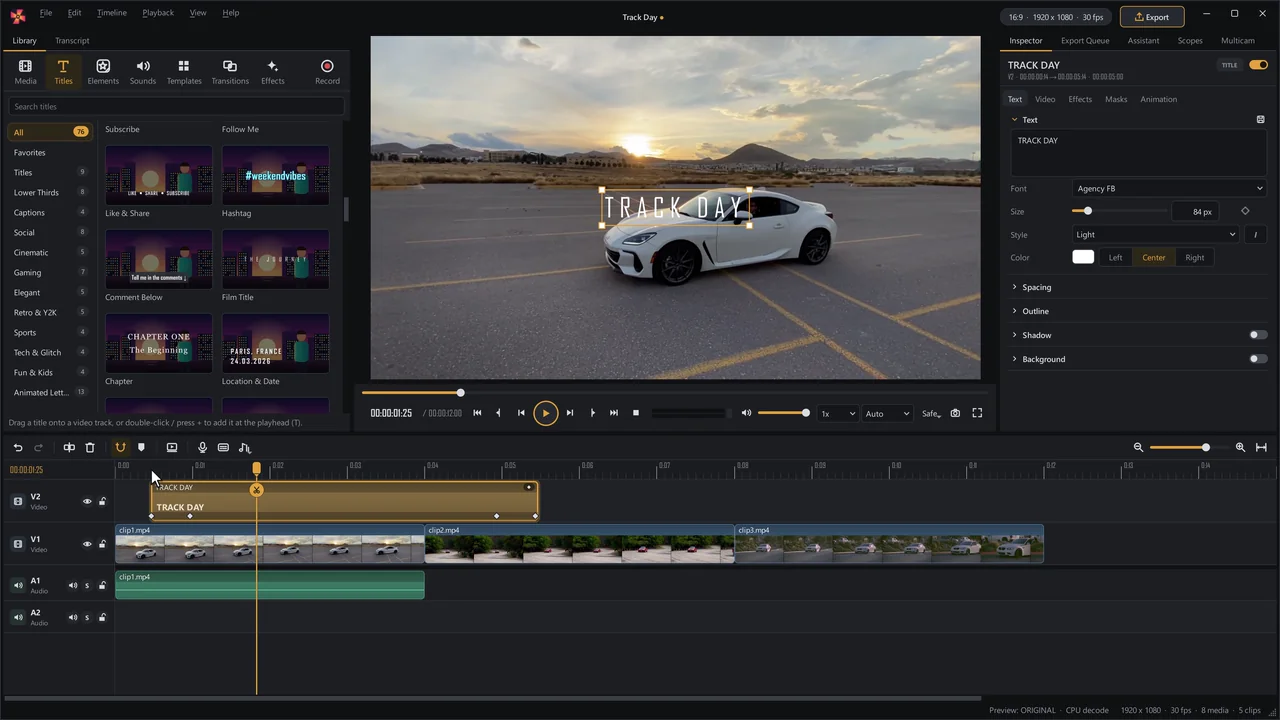Split the clip with the split tool

(69, 448)
